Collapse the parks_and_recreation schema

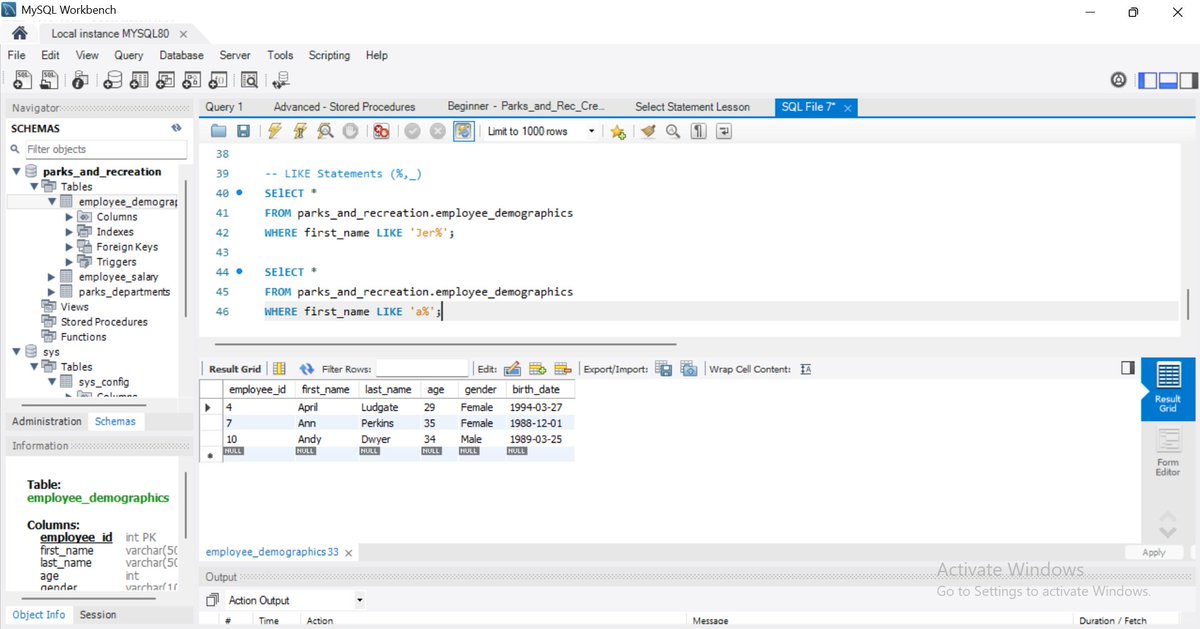pyautogui.click(x=15, y=171)
